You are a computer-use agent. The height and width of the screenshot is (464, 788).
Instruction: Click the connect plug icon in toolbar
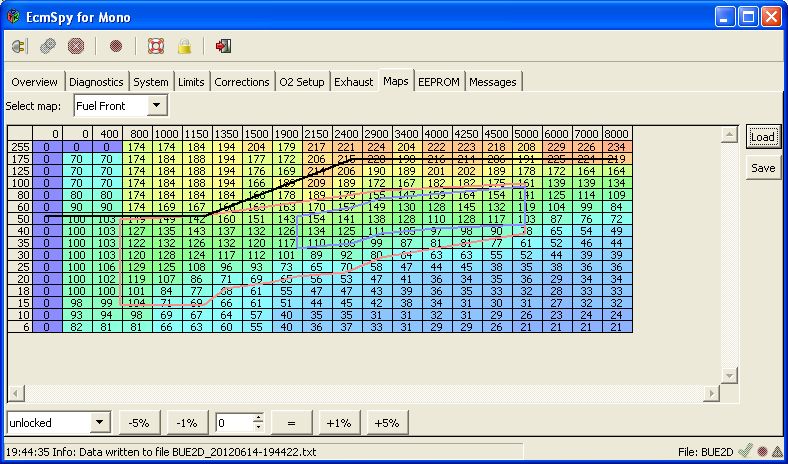tap(19, 46)
